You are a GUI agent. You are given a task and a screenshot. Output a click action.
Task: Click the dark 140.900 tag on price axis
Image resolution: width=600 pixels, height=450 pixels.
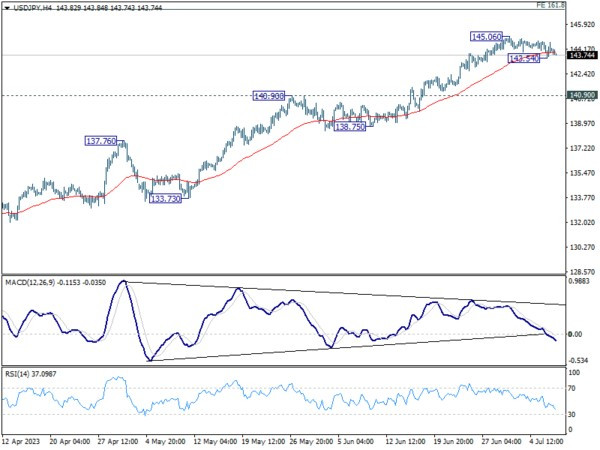[x=582, y=95]
